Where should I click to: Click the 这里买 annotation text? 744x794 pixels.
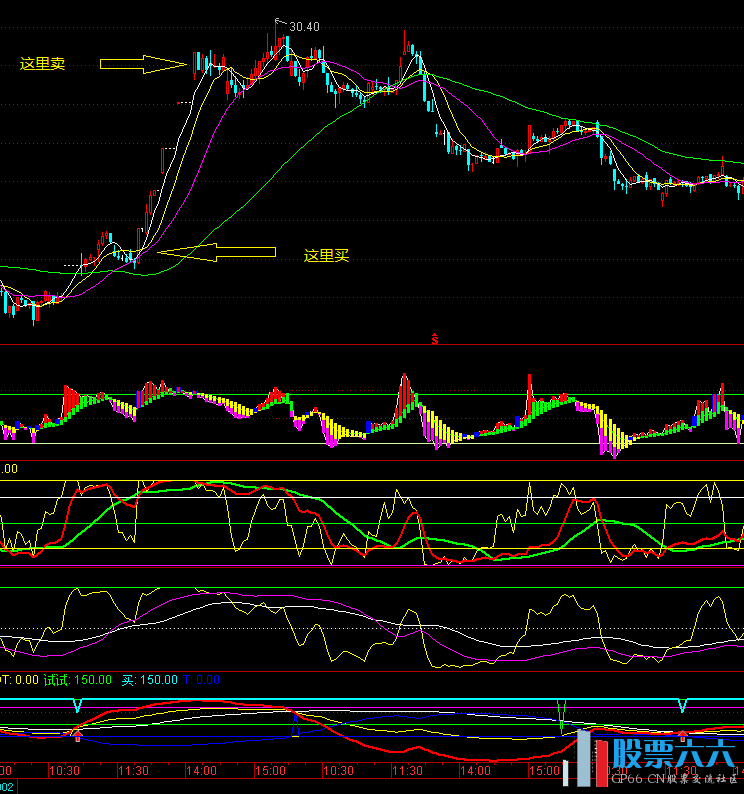tap(326, 256)
